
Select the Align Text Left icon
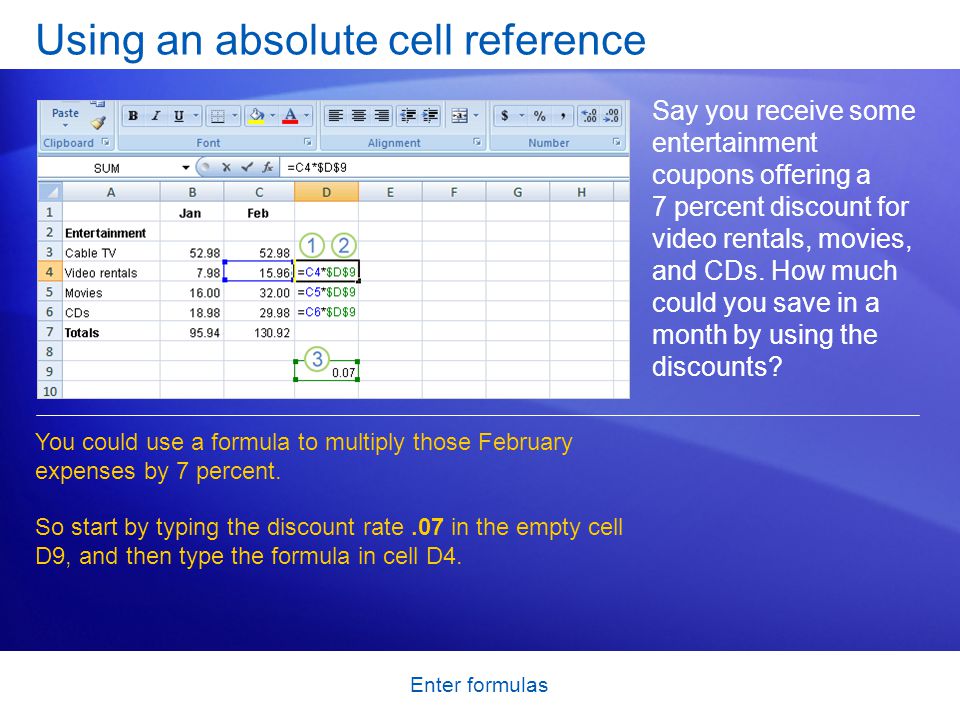click(x=335, y=116)
